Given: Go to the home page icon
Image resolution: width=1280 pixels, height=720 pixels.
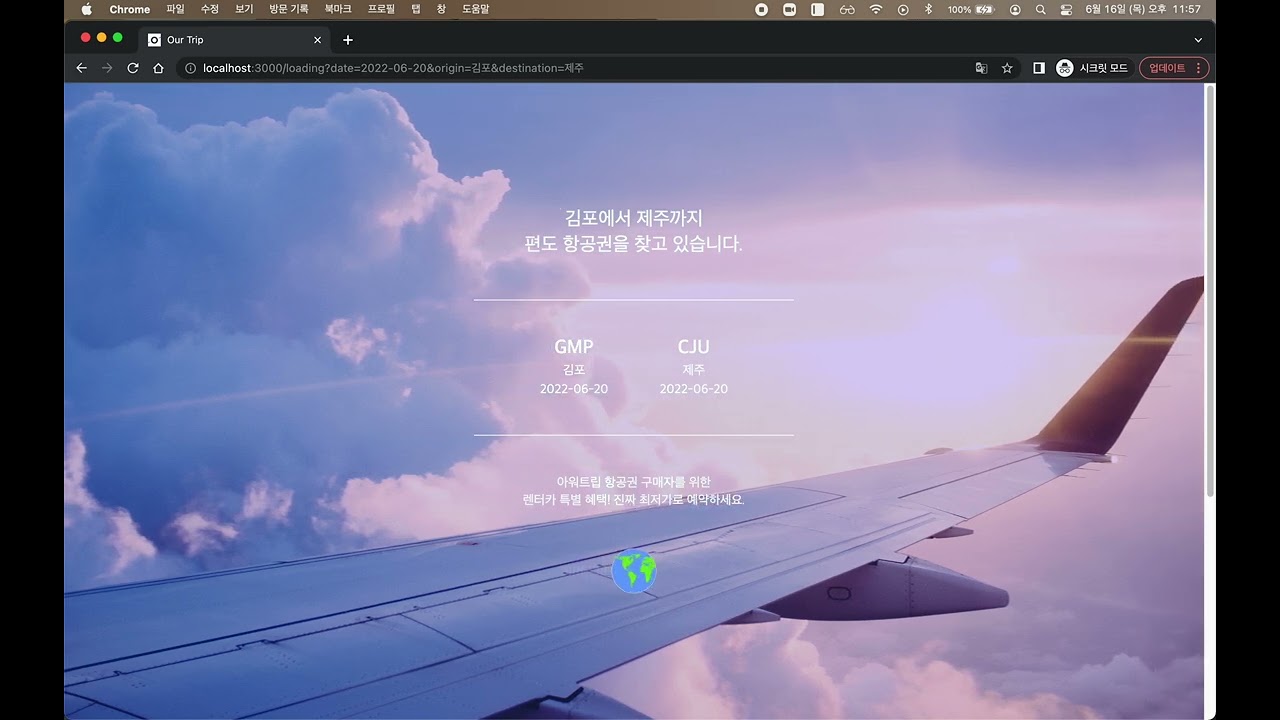Looking at the screenshot, I should [x=158, y=68].
